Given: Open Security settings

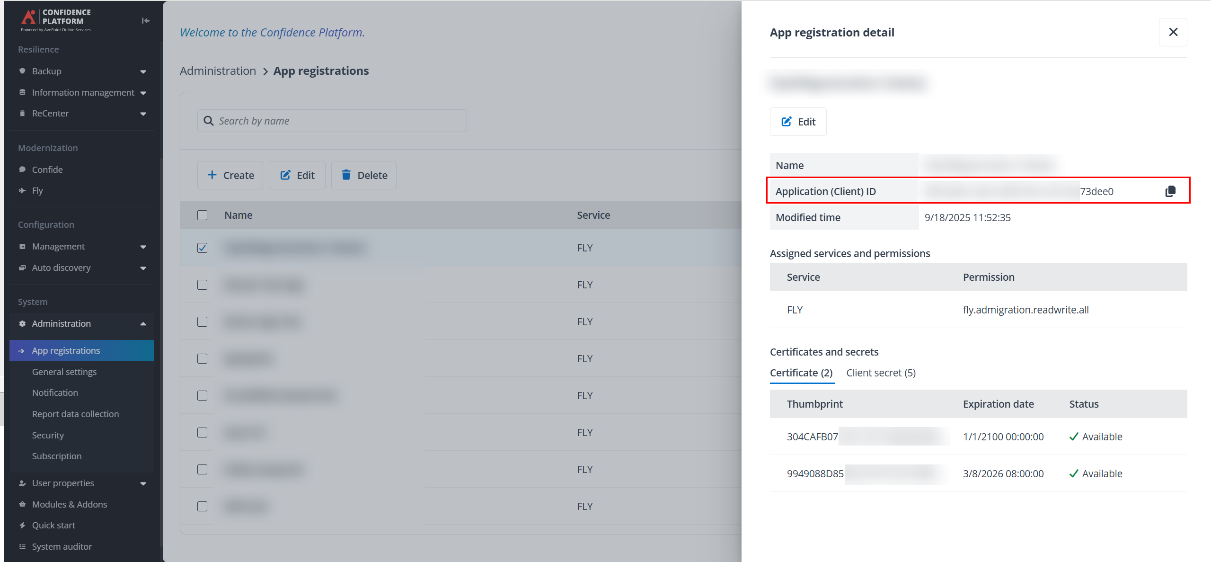Looking at the screenshot, I should 48,436.
